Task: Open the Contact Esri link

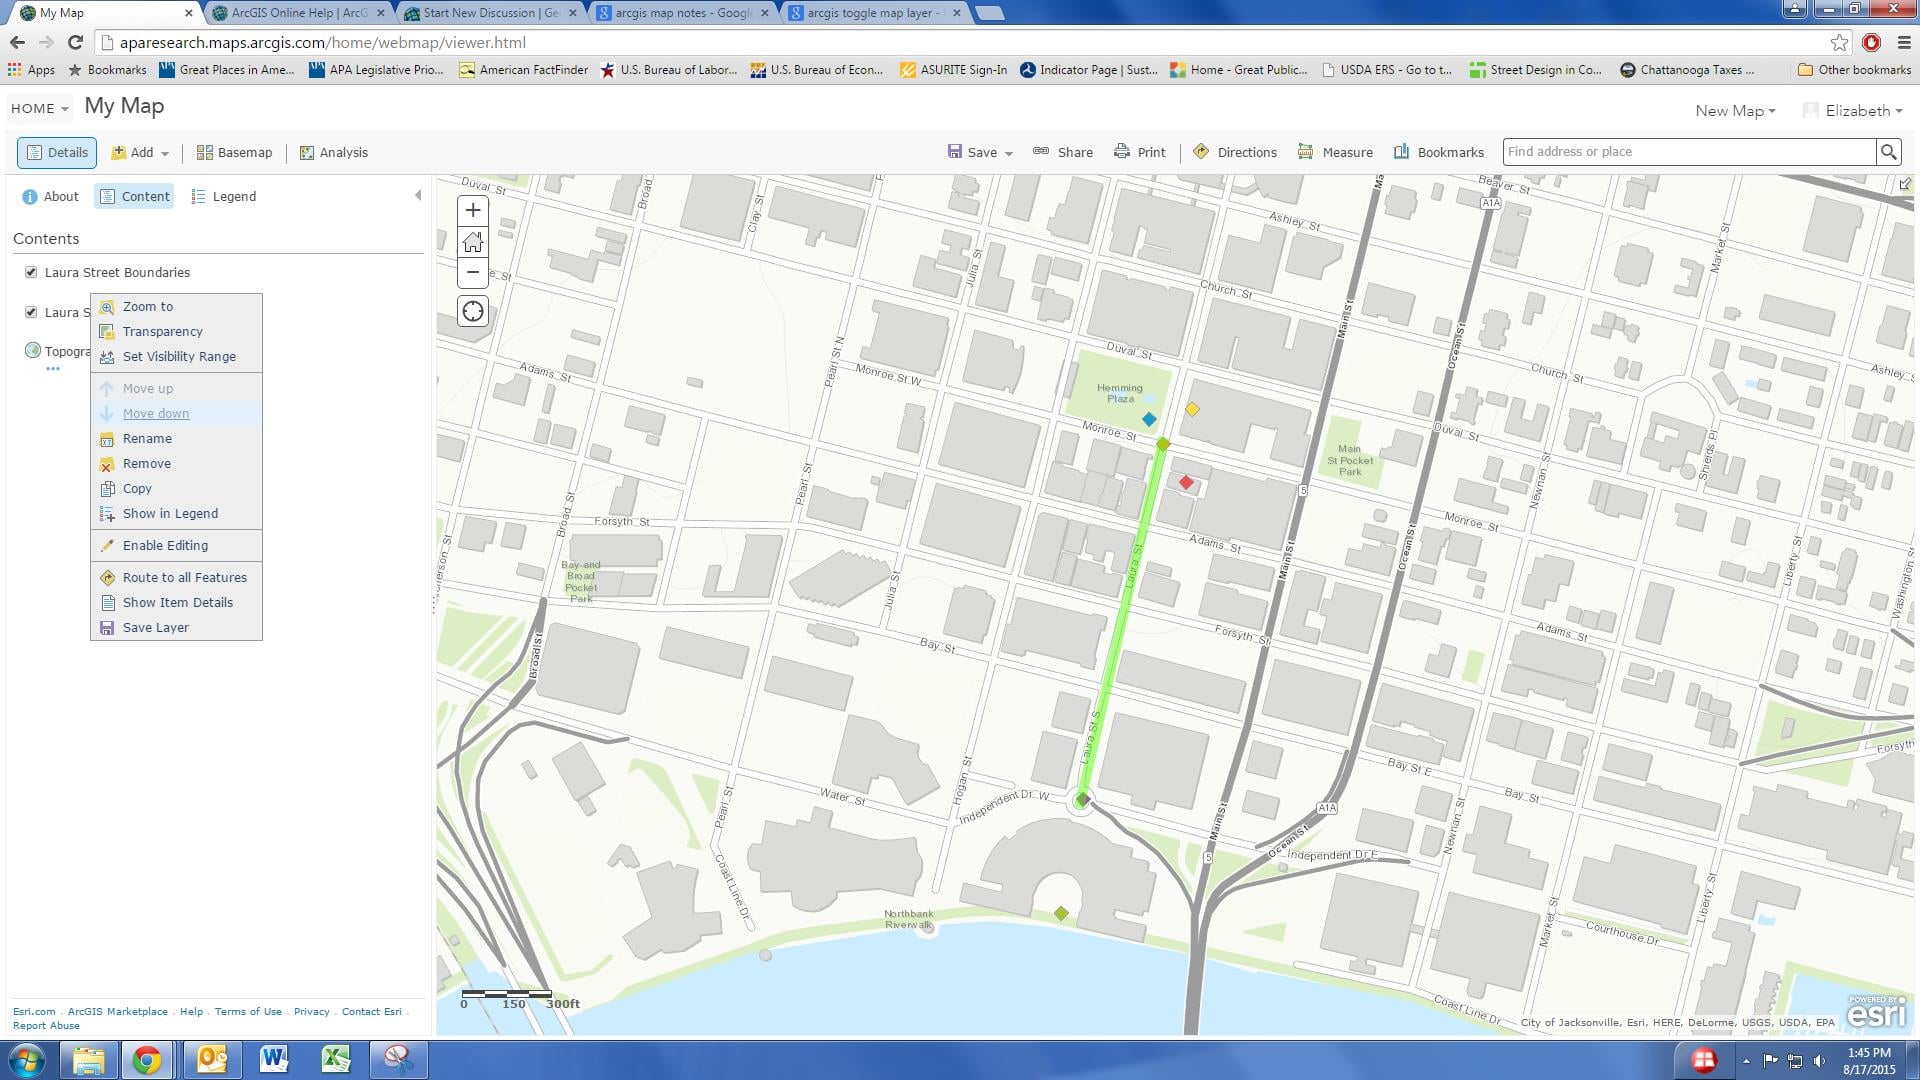Action: pos(372,1011)
